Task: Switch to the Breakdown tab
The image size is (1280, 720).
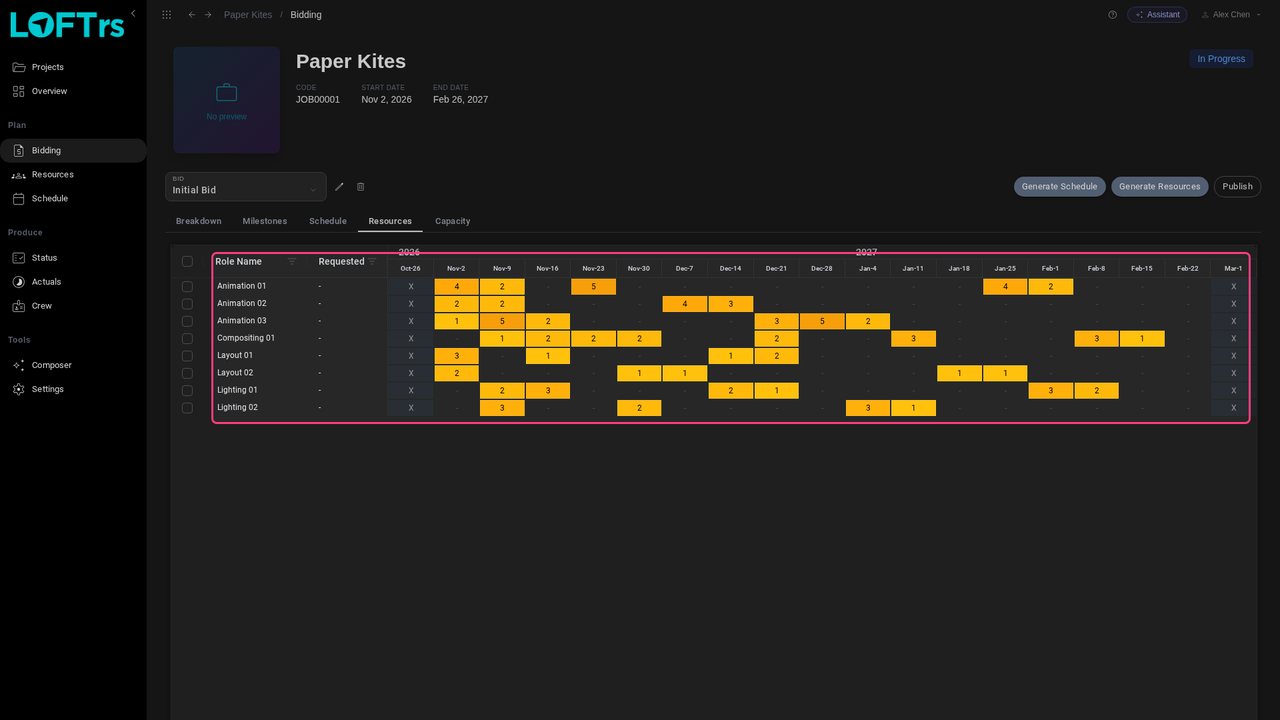Action: [199, 221]
